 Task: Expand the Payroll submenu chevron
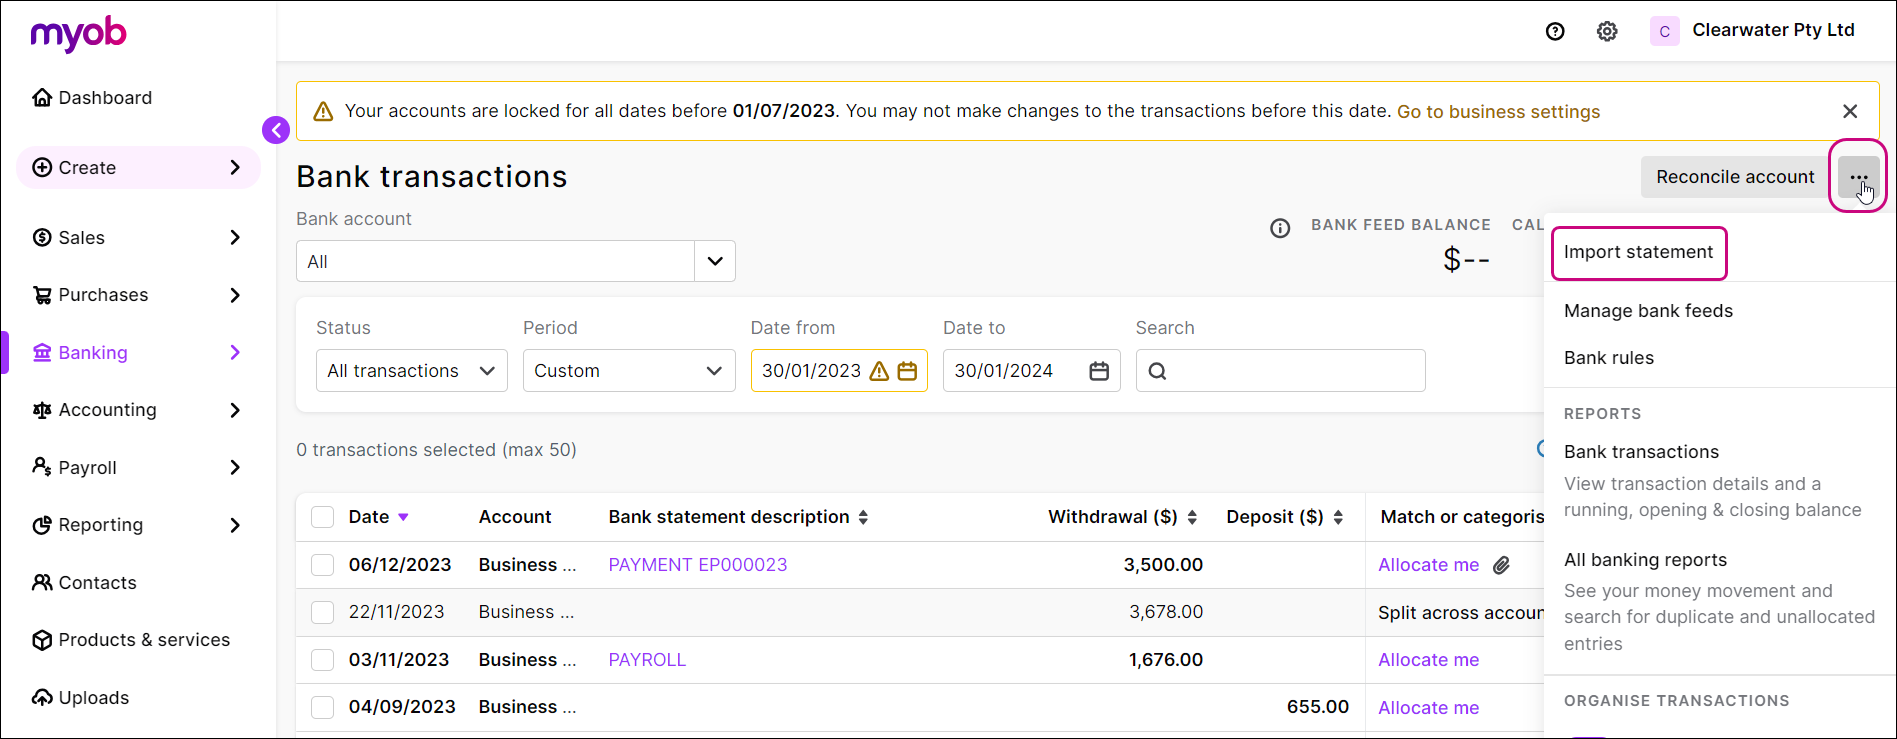coord(235,467)
